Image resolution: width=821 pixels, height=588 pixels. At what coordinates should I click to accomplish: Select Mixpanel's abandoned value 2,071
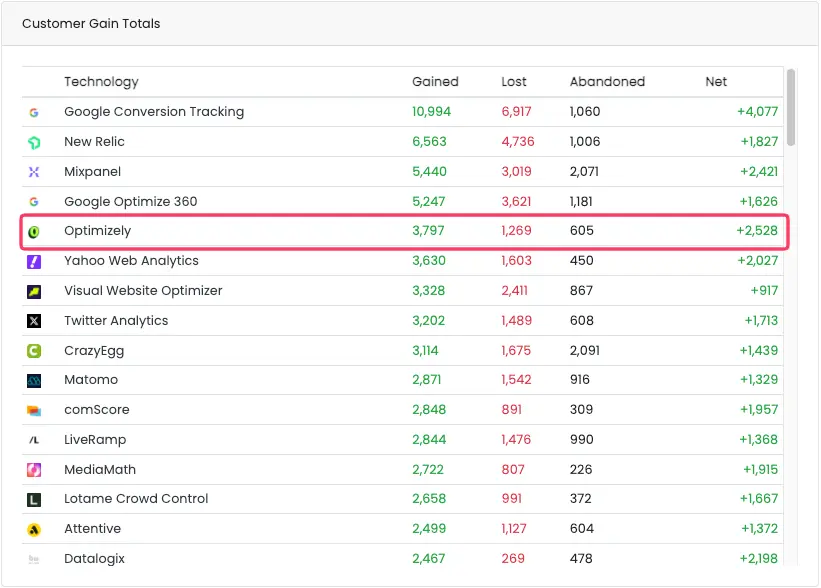pos(584,171)
